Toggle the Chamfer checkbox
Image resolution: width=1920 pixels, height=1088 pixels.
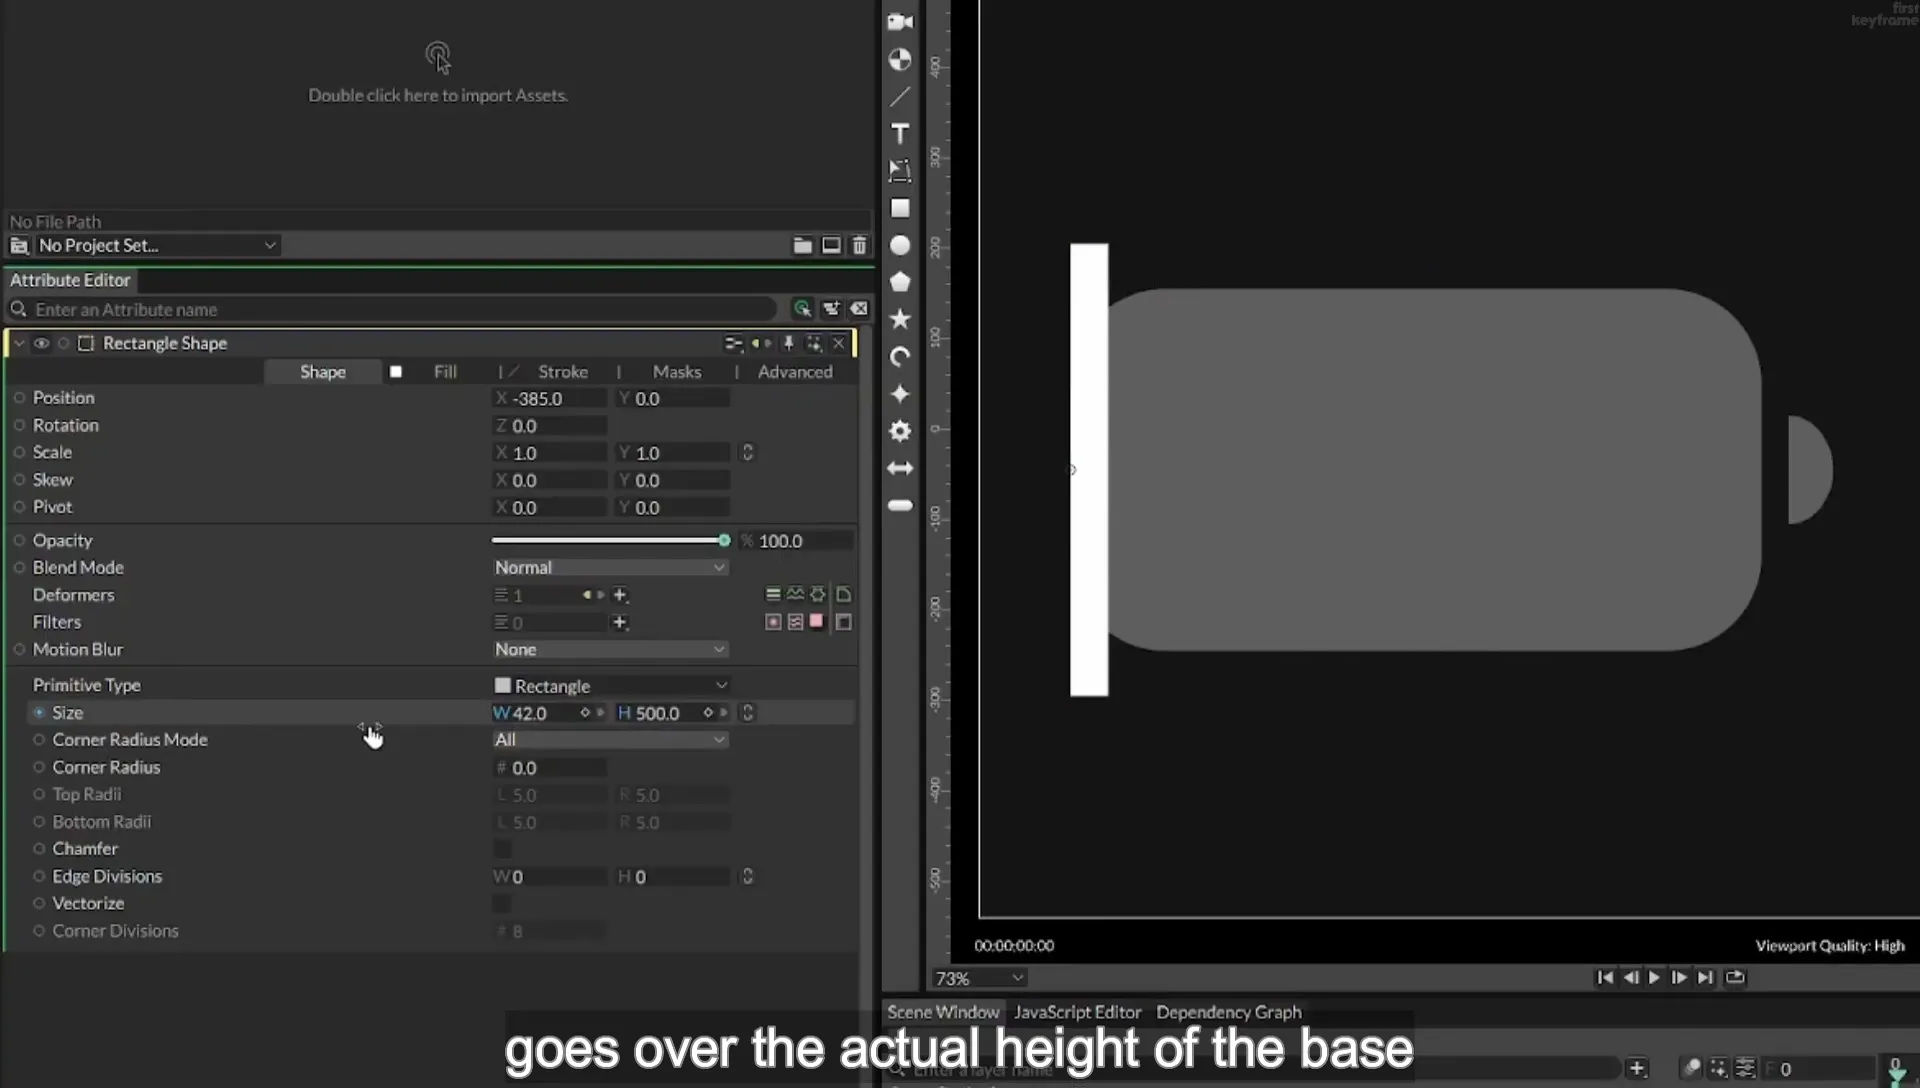502,849
